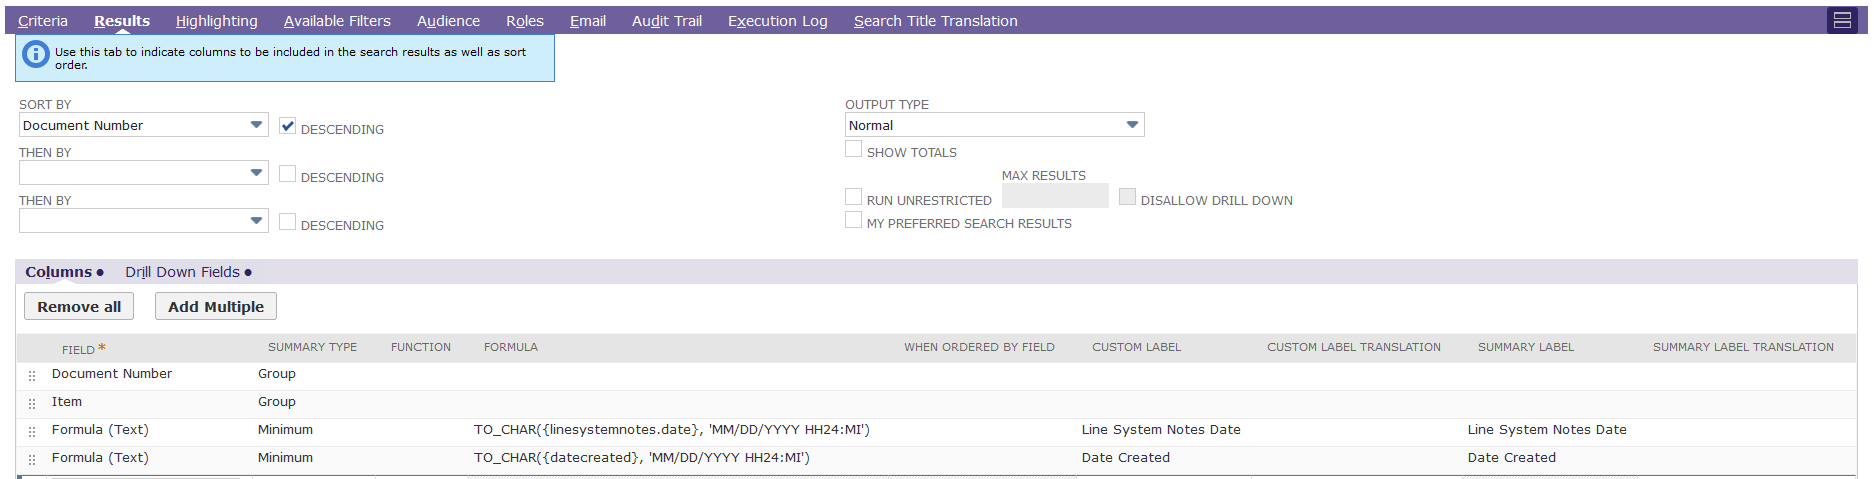Click the drag handle beside the Item row

coord(32,403)
